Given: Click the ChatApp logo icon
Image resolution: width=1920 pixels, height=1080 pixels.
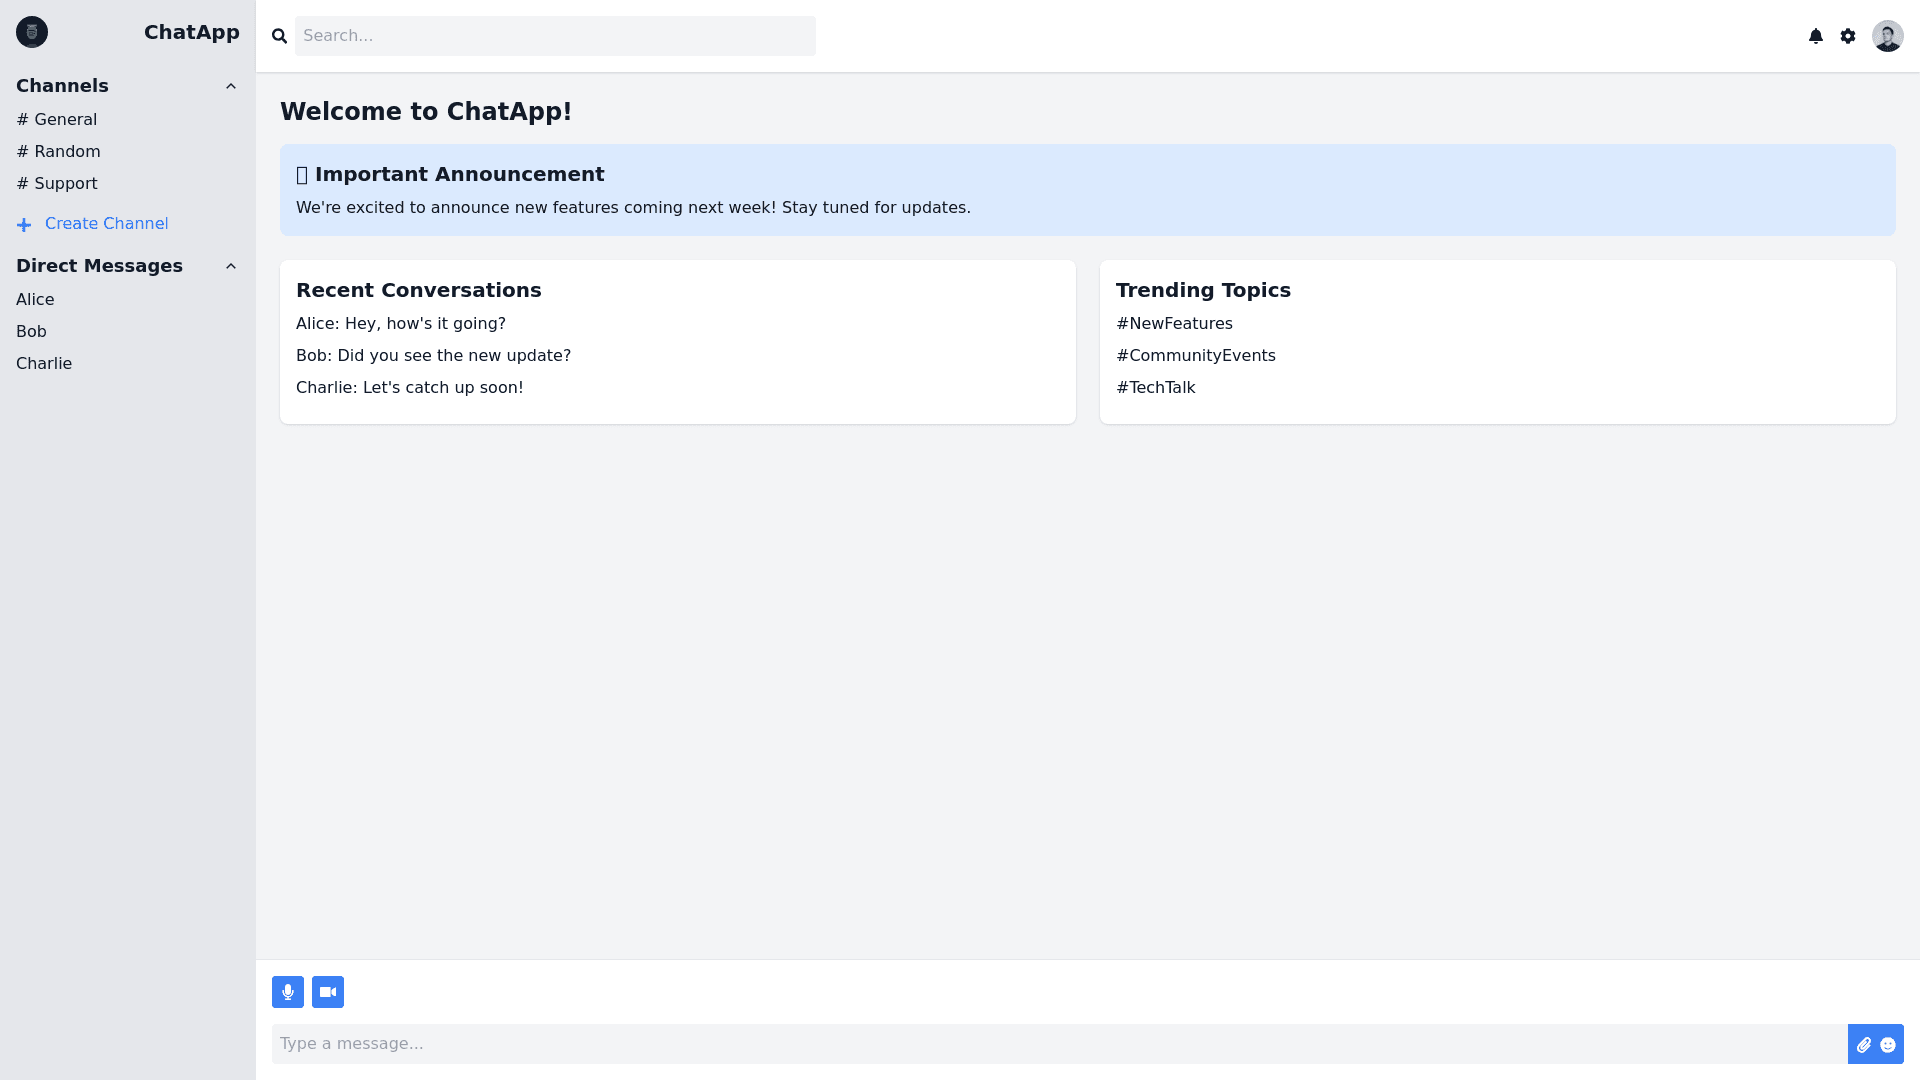Looking at the screenshot, I should click(x=32, y=32).
